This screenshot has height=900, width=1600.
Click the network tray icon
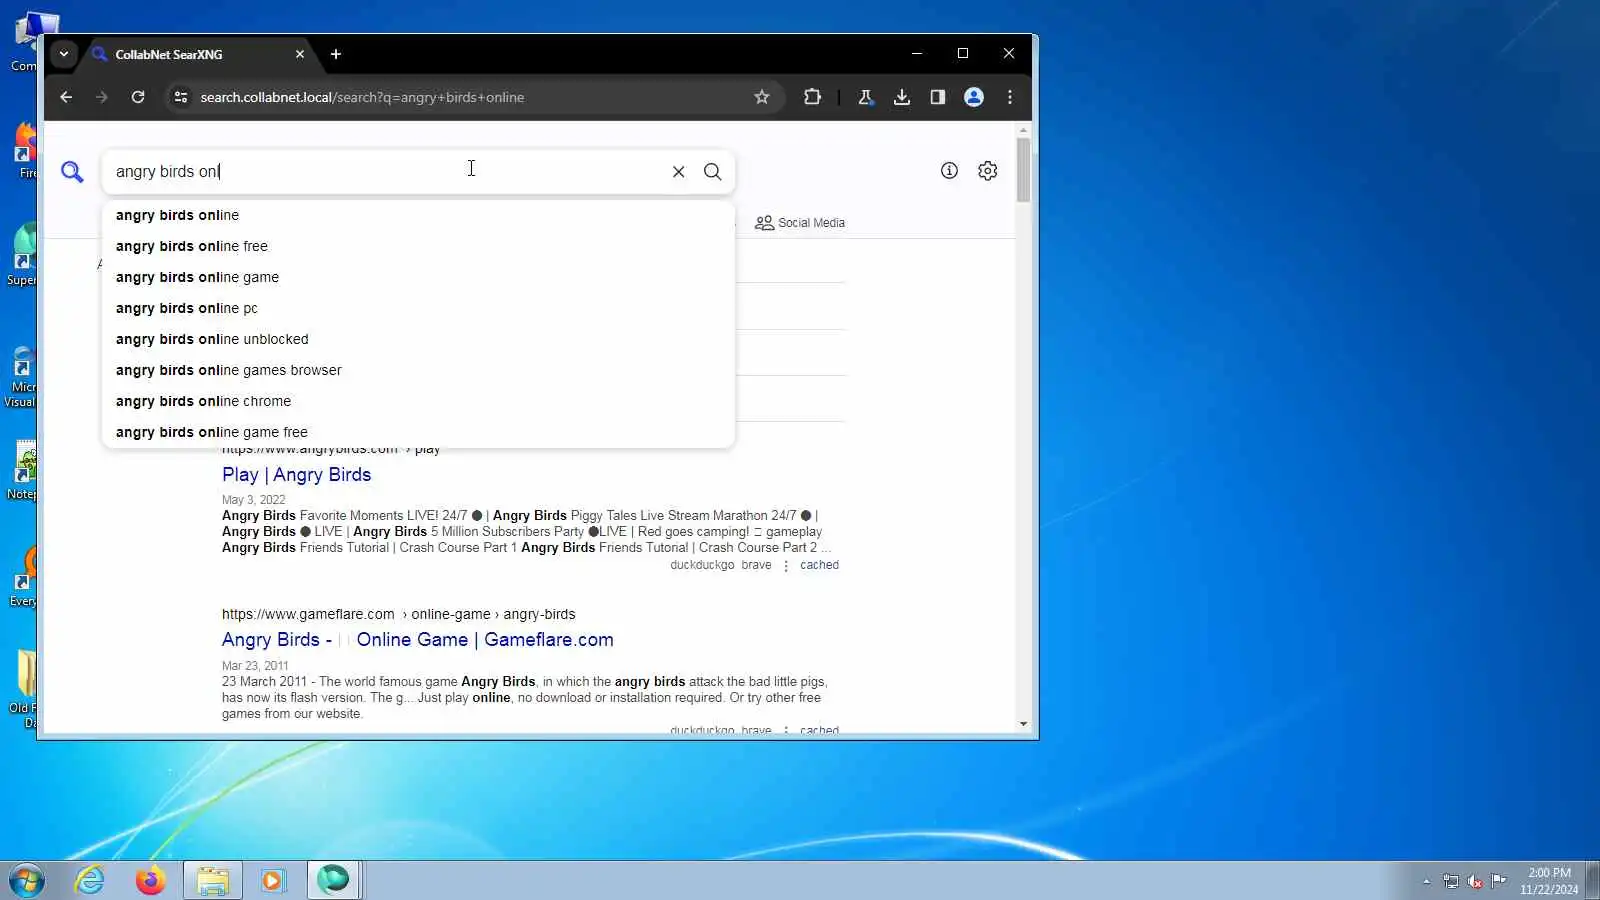coord(1450,881)
